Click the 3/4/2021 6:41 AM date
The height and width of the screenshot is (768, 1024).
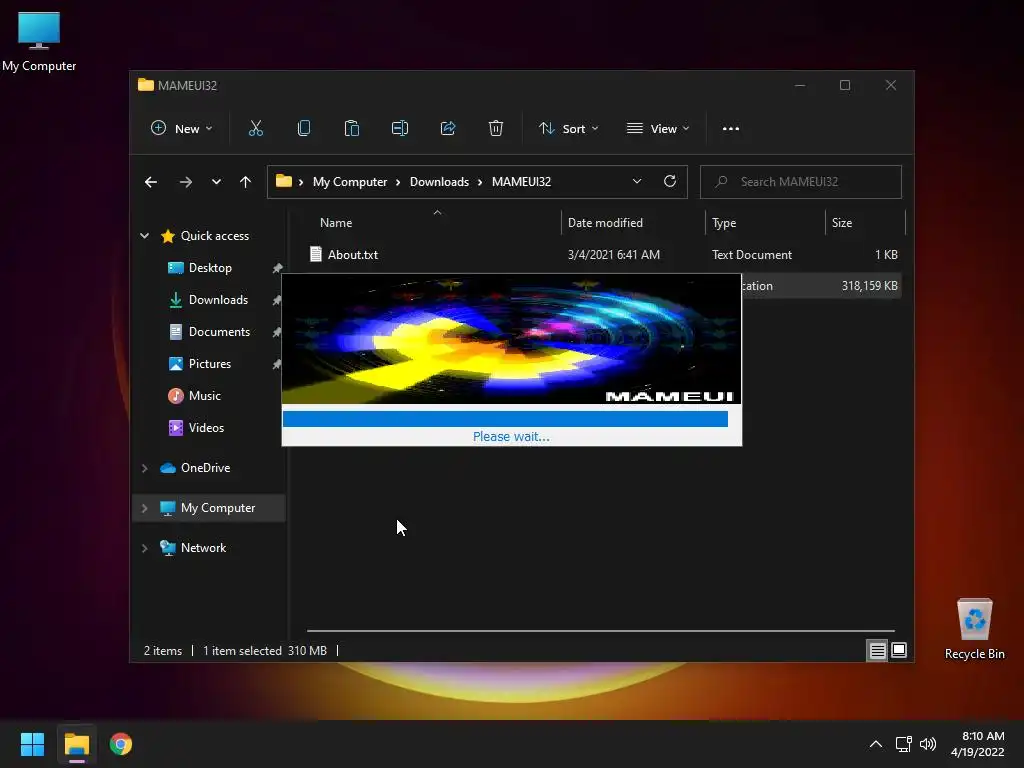[614, 255]
